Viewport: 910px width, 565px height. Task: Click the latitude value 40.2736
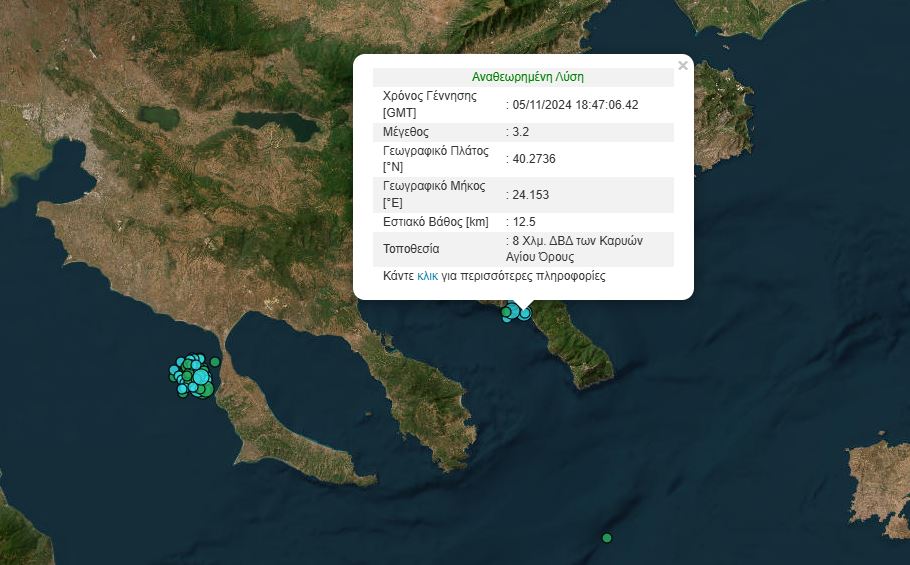pos(532,159)
